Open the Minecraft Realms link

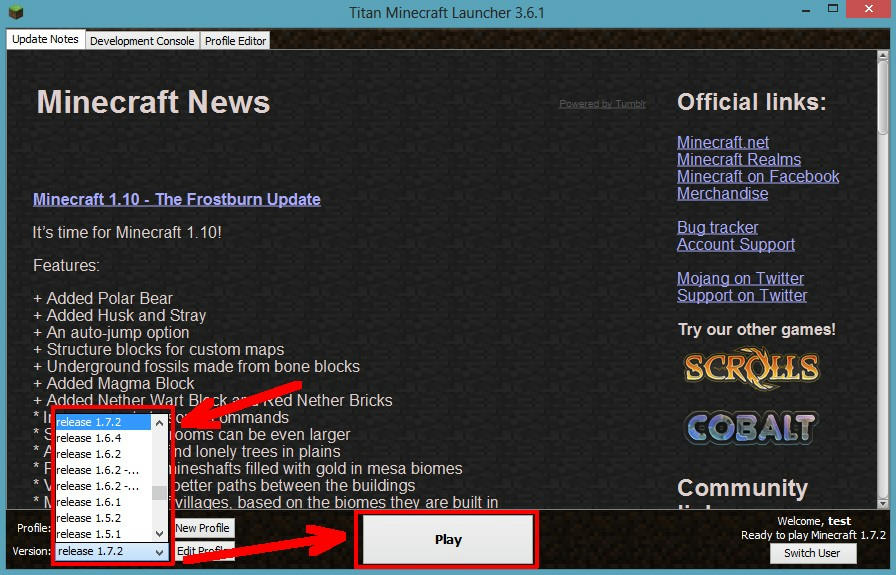tap(739, 159)
